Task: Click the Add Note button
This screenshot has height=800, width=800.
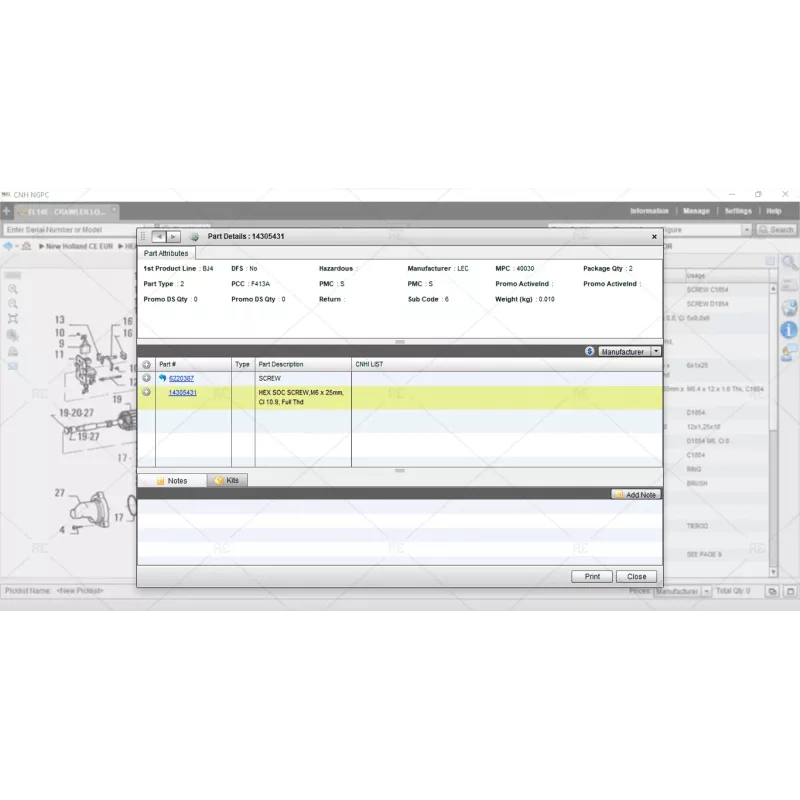Action: pyautogui.click(x=636, y=495)
